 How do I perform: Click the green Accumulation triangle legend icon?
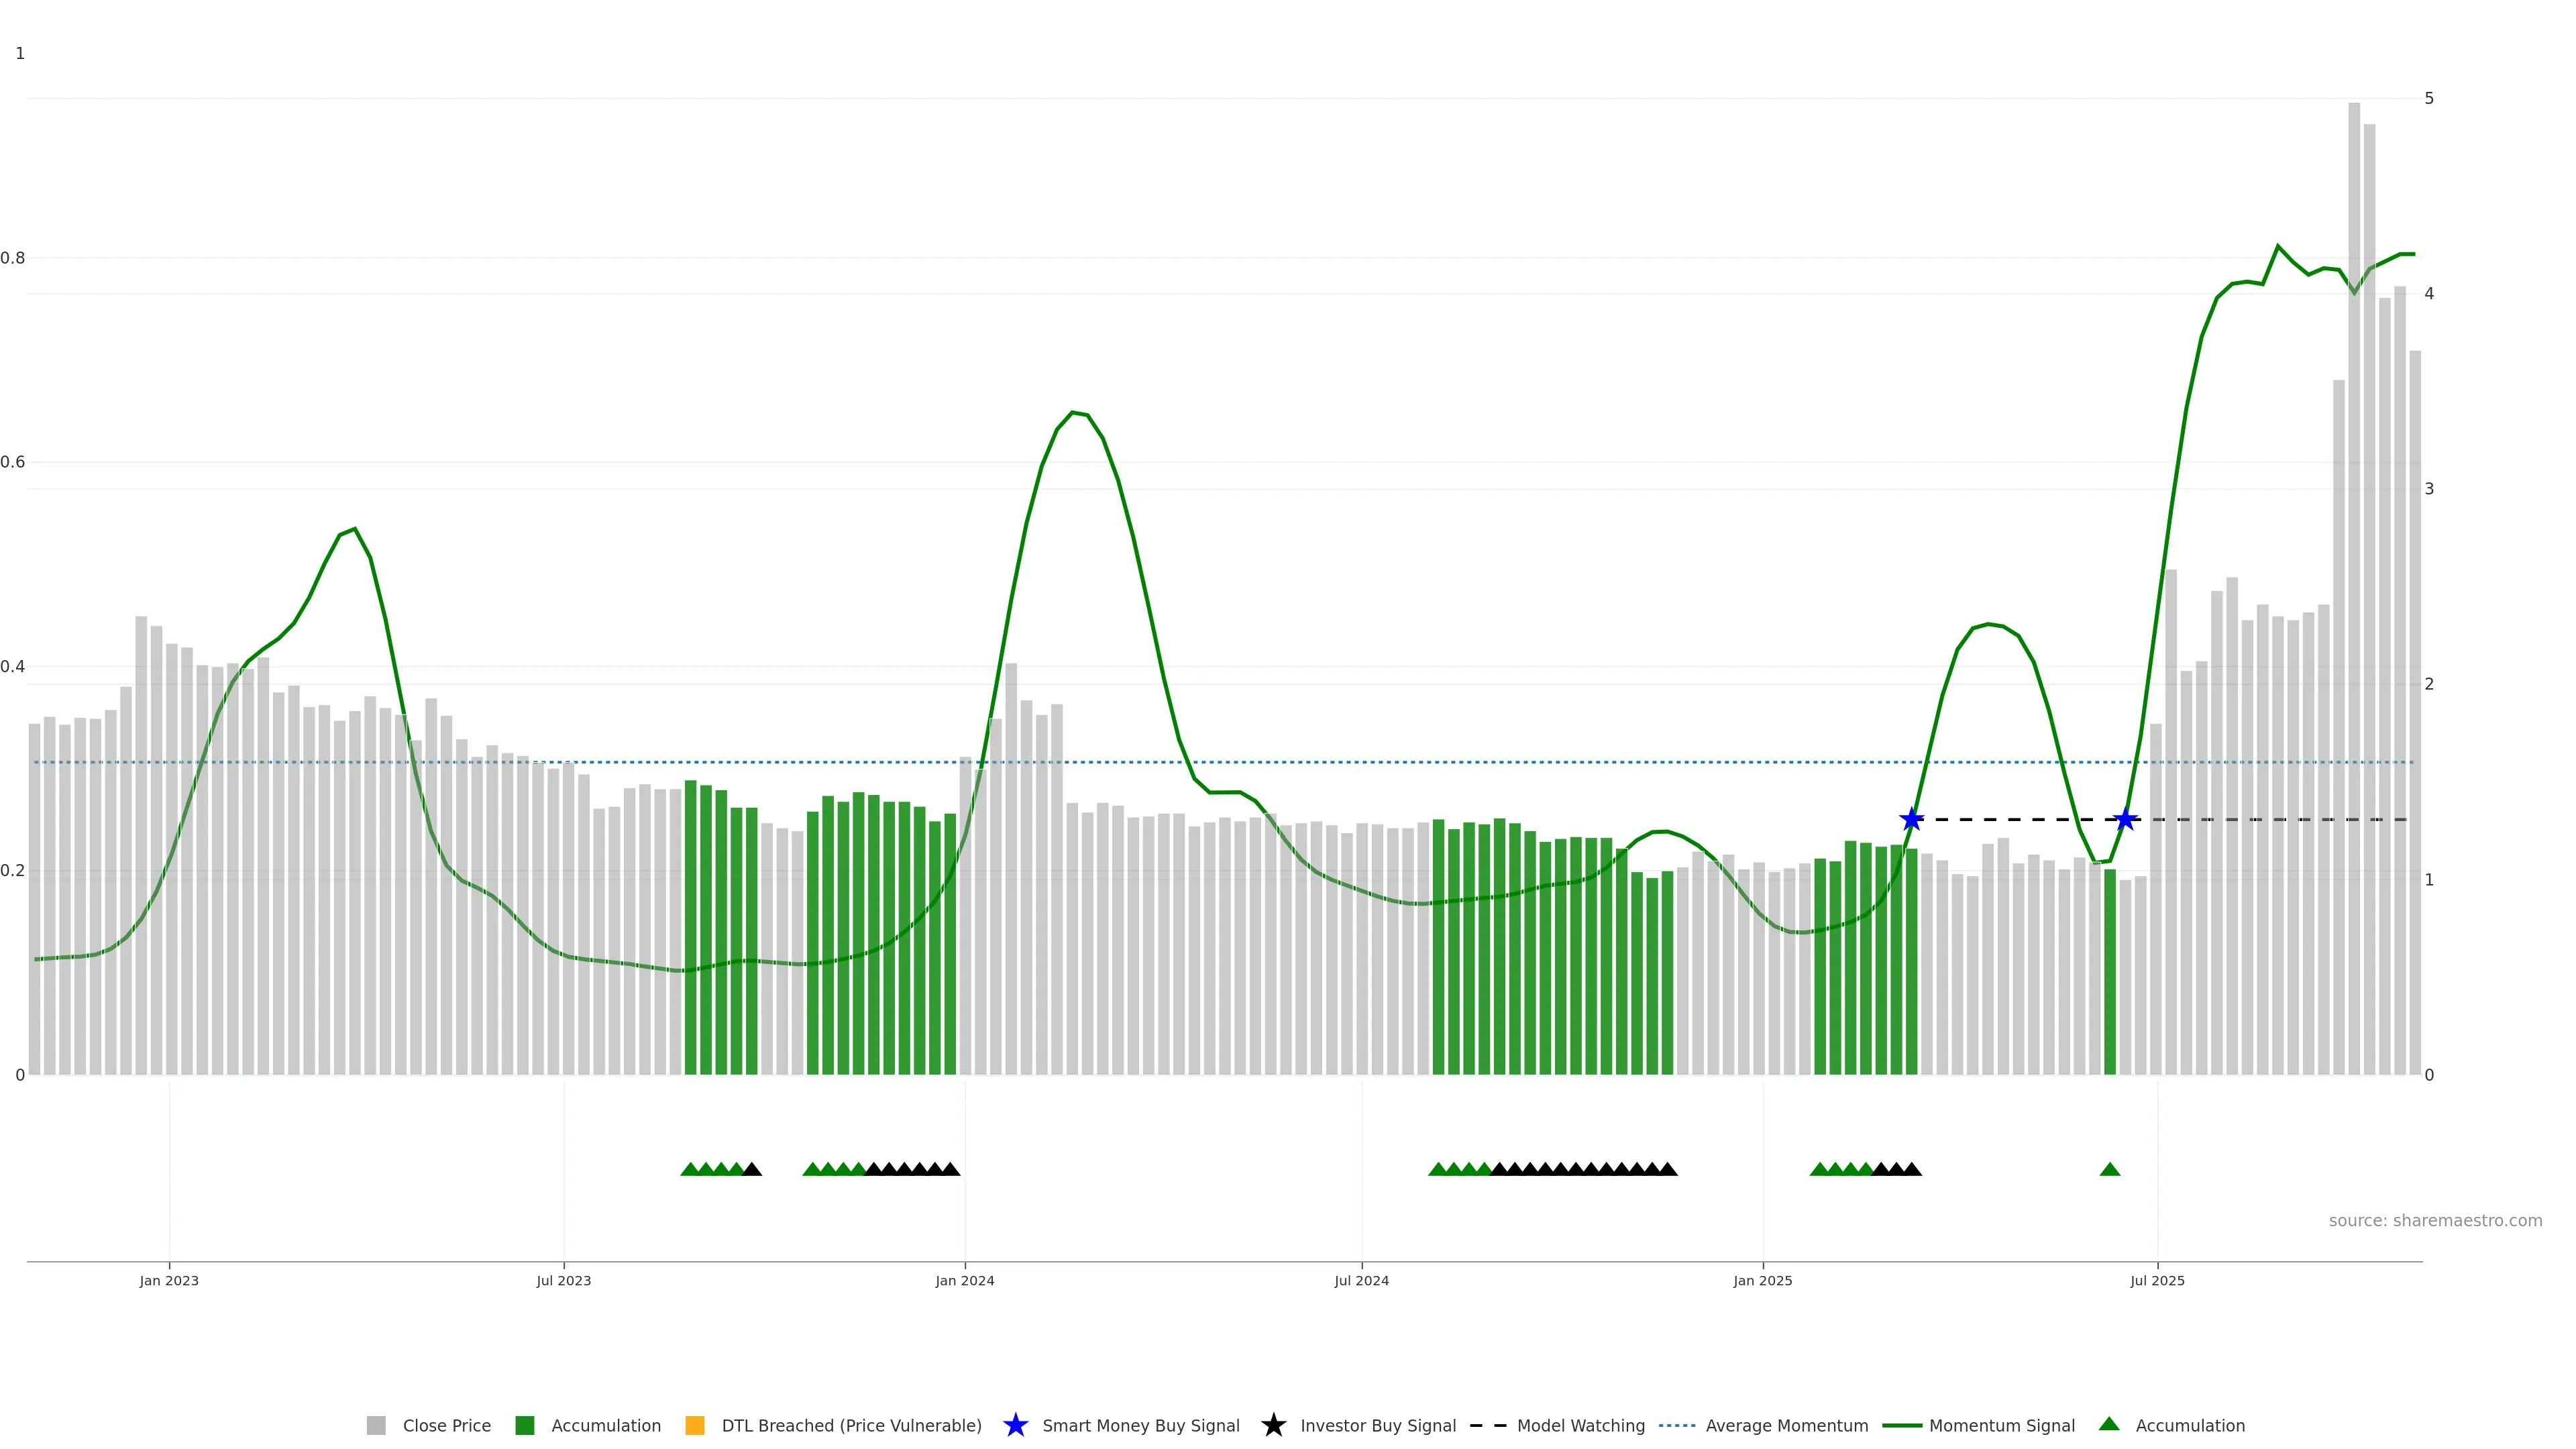coord(2108,1424)
